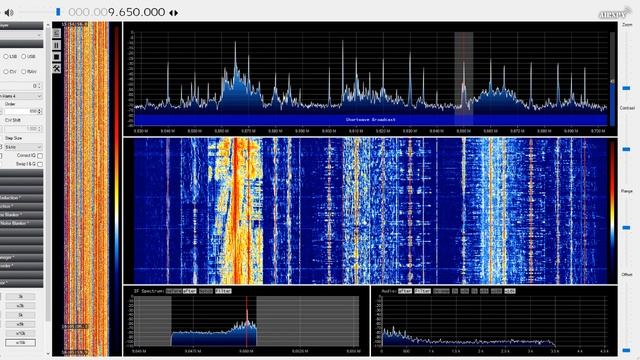Viewport: 640px width, 360px height.
Task: Click the Shortwave Broadcast band label
Action: [371, 120]
